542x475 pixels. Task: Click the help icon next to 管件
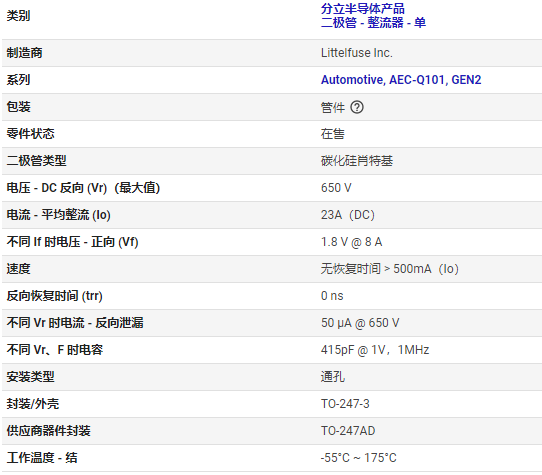click(357, 107)
